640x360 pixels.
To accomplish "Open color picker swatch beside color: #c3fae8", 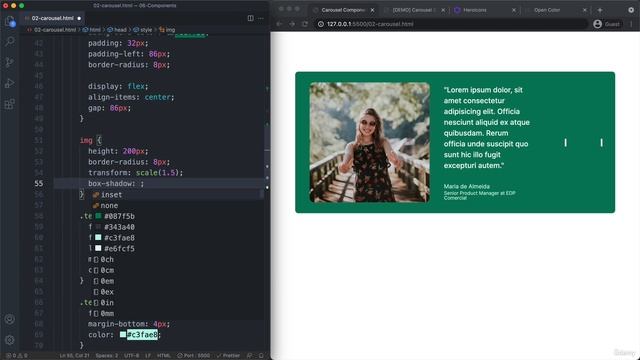I will (123, 335).
